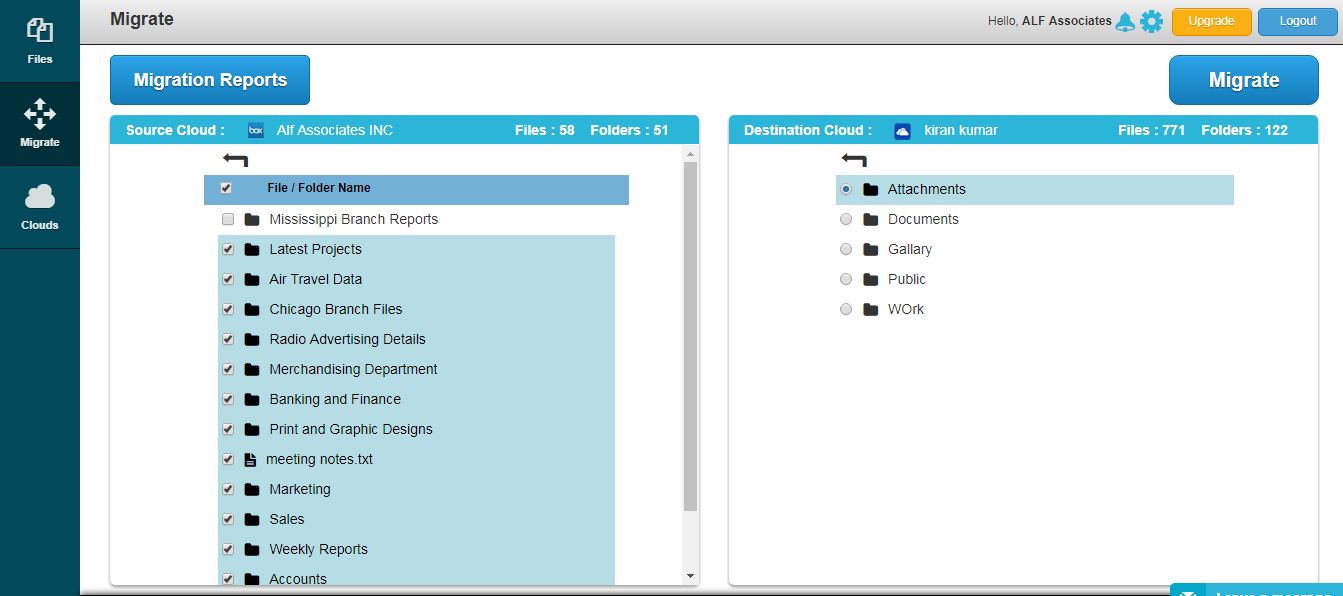1343x596 pixels.
Task: Click the OneDrive cloud icon
Action: coord(902,131)
